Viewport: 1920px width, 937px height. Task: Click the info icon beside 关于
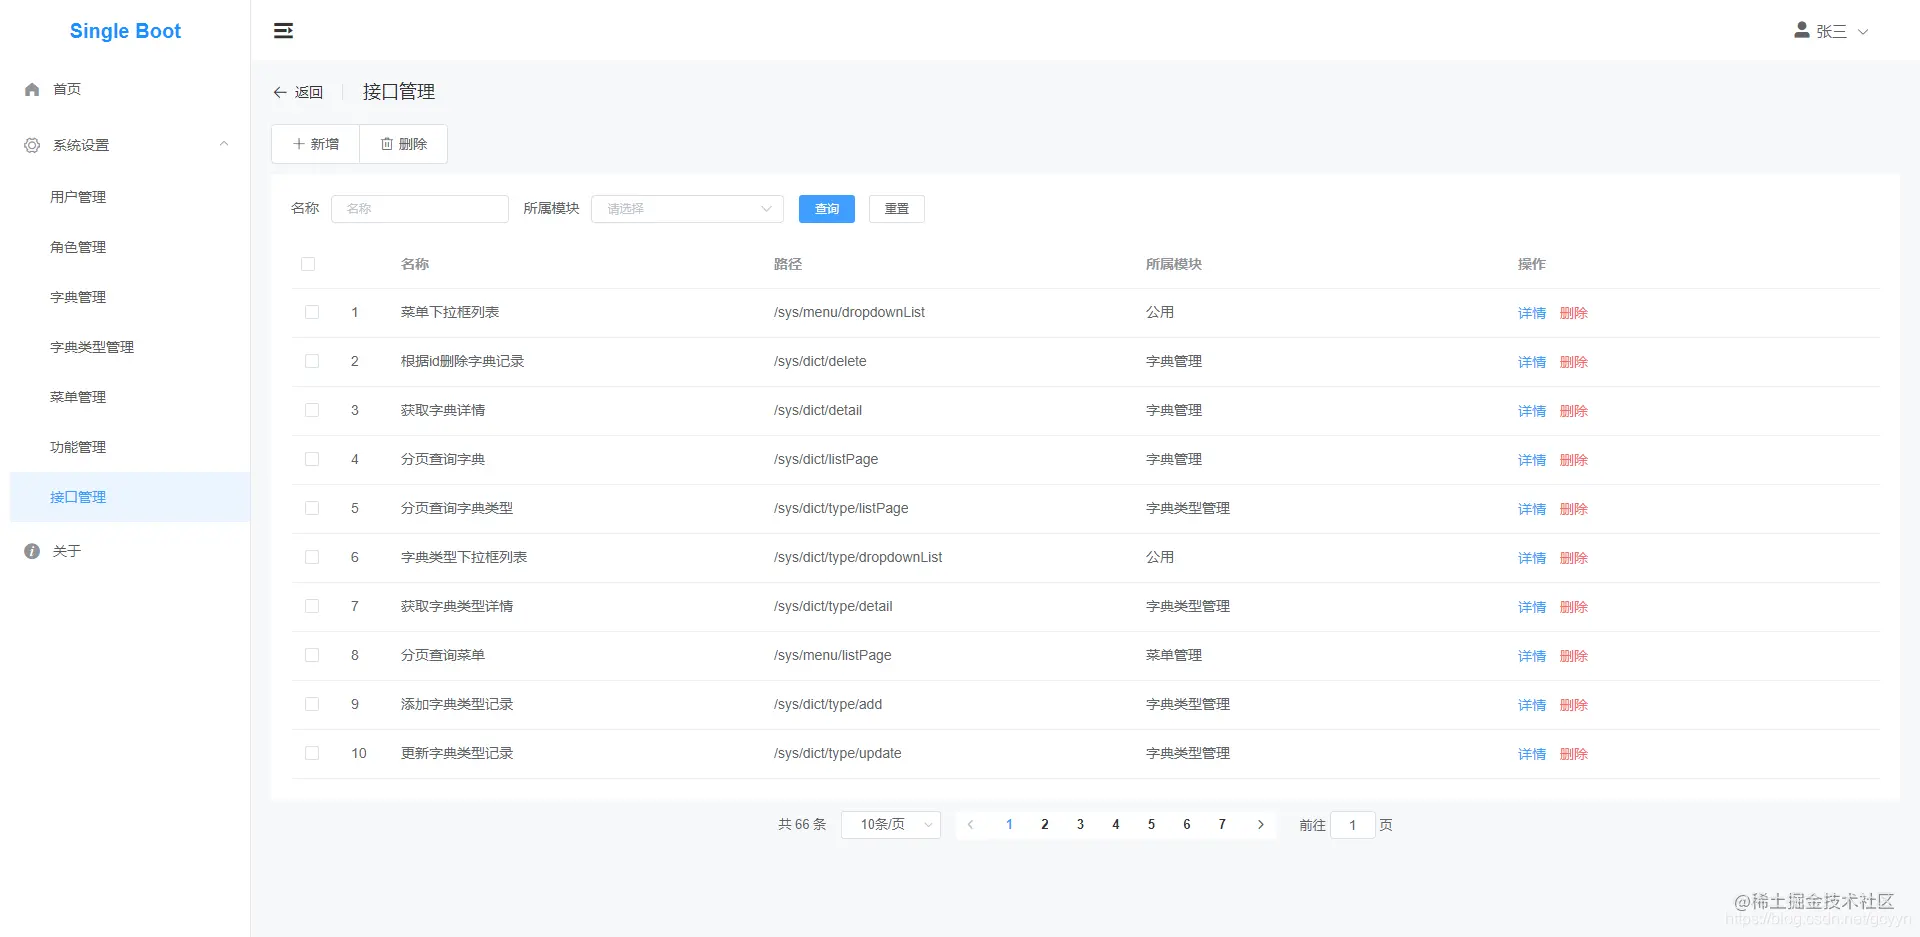coord(32,551)
